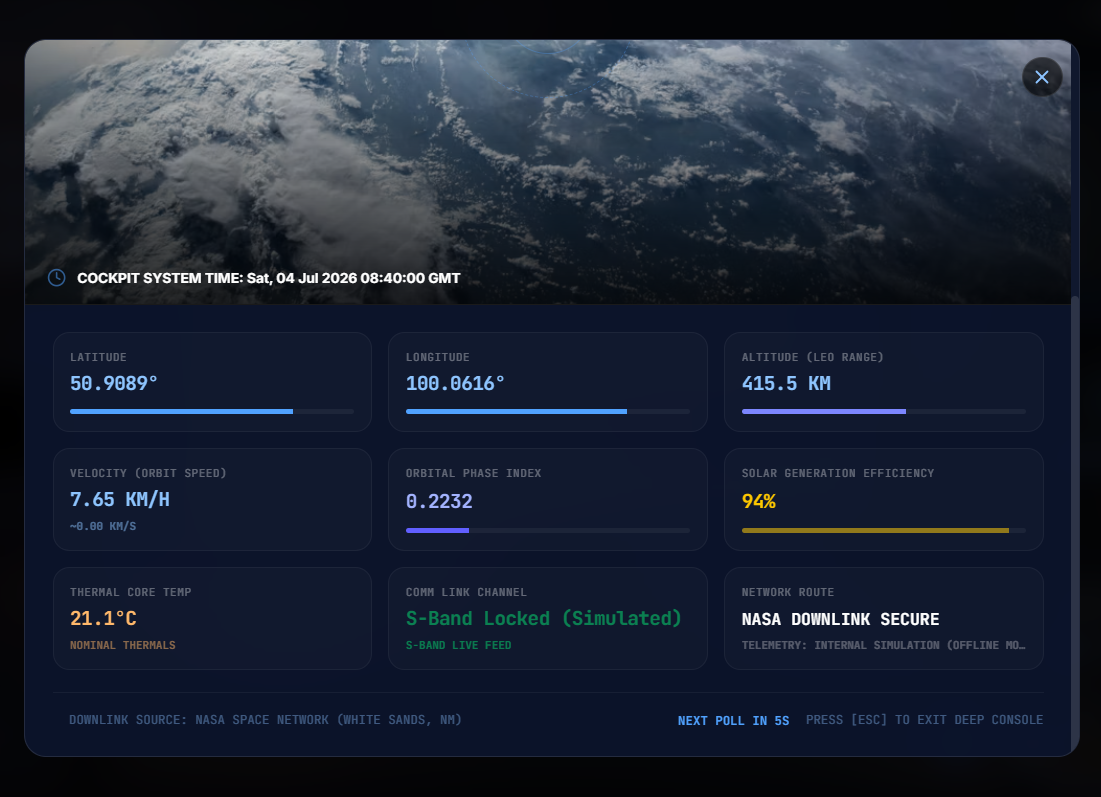This screenshot has height=797, width=1101.
Task: Click the latitude value 50.9089°
Action: (x=114, y=383)
